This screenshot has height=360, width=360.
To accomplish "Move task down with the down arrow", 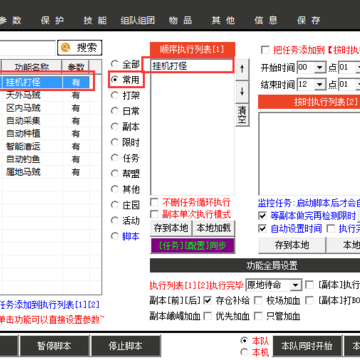I will coord(242,91).
